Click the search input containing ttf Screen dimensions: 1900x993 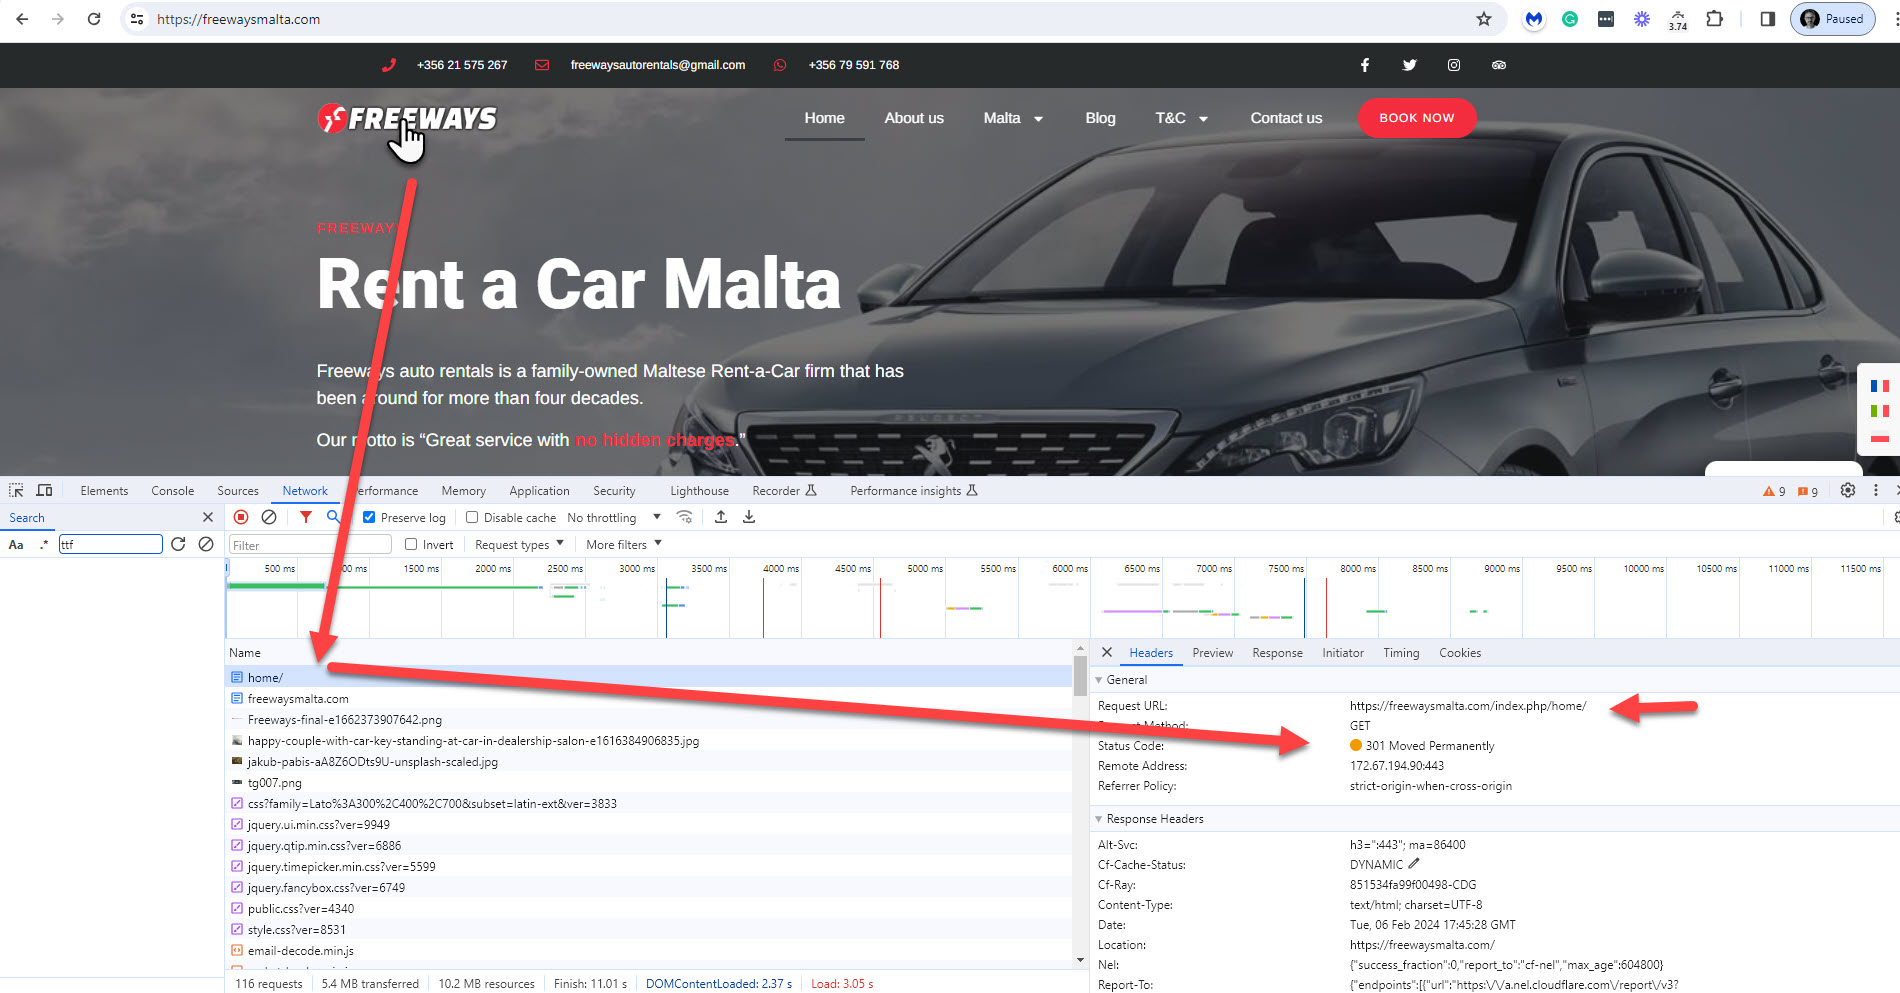click(110, 544)
